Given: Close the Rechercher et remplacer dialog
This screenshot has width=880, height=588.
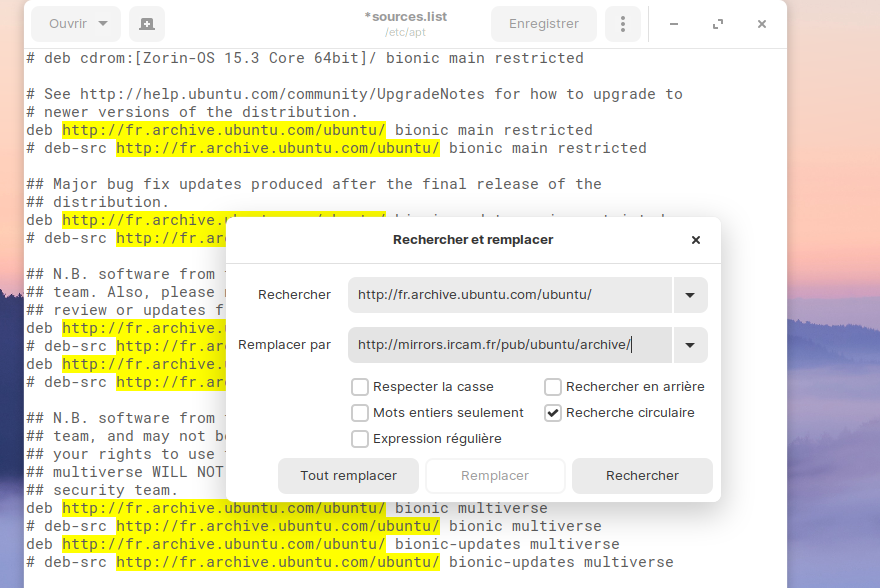Looking at the screenshot, I should [x=696, y=240].
